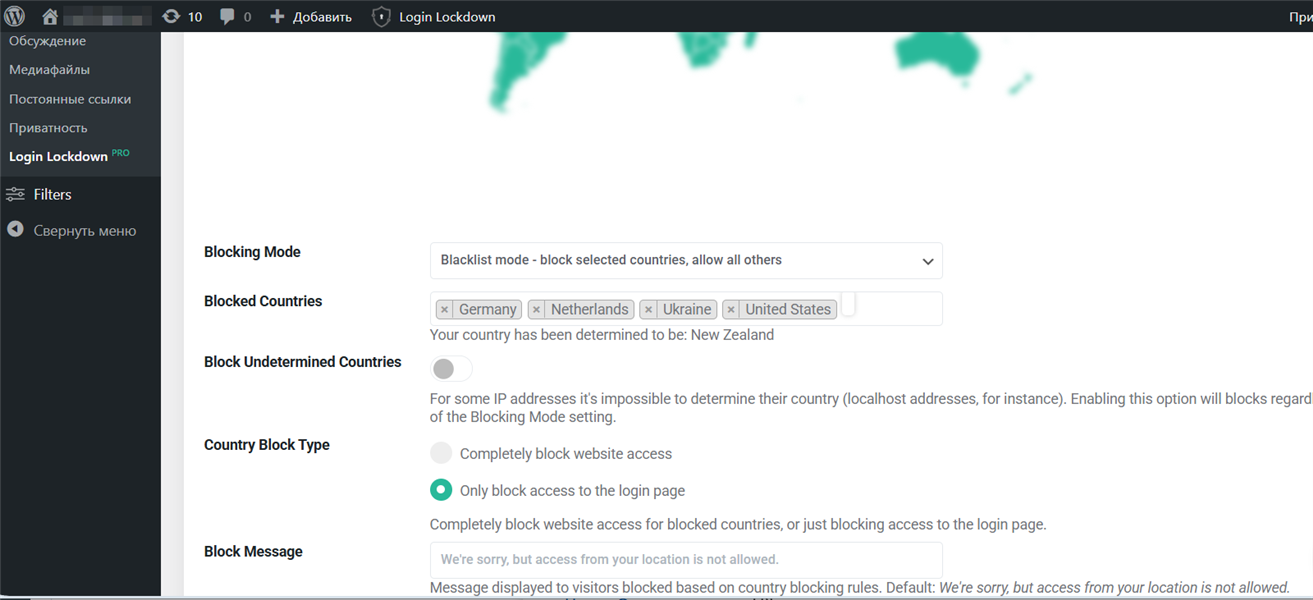The height and width of the screenshot is (600, 1313).
Task: Go to Постоянные ссылки settings
Action: click(x=70, y=99)
